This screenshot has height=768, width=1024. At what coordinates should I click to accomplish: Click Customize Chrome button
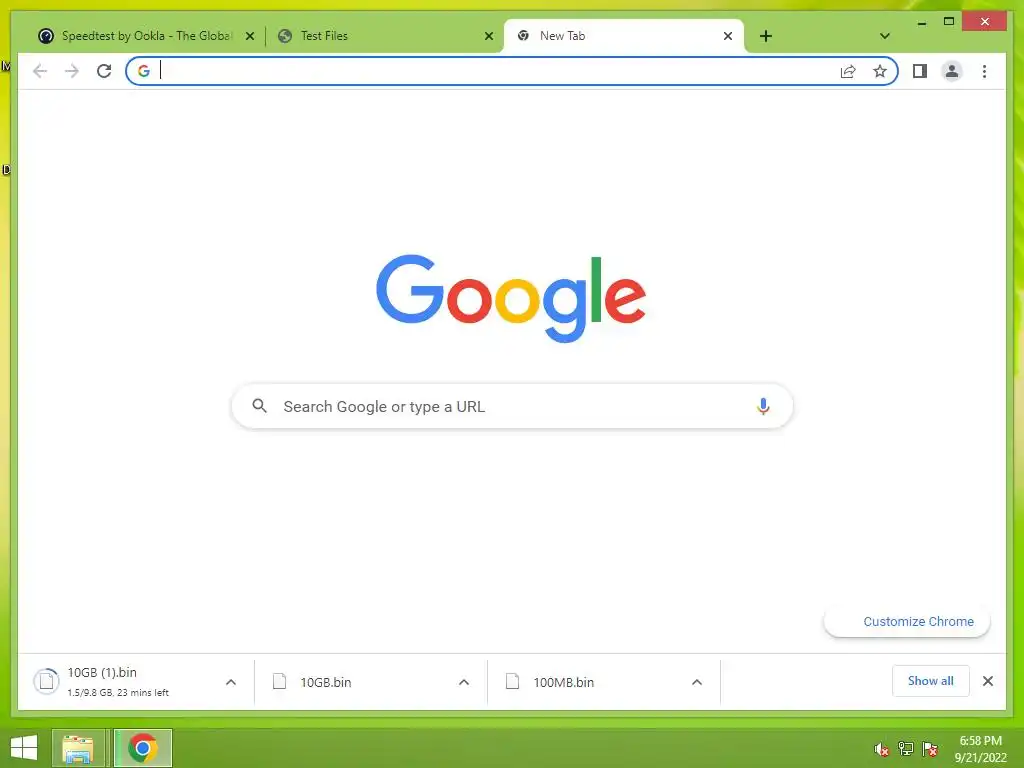pyautogui.click(x=907, y=622)
